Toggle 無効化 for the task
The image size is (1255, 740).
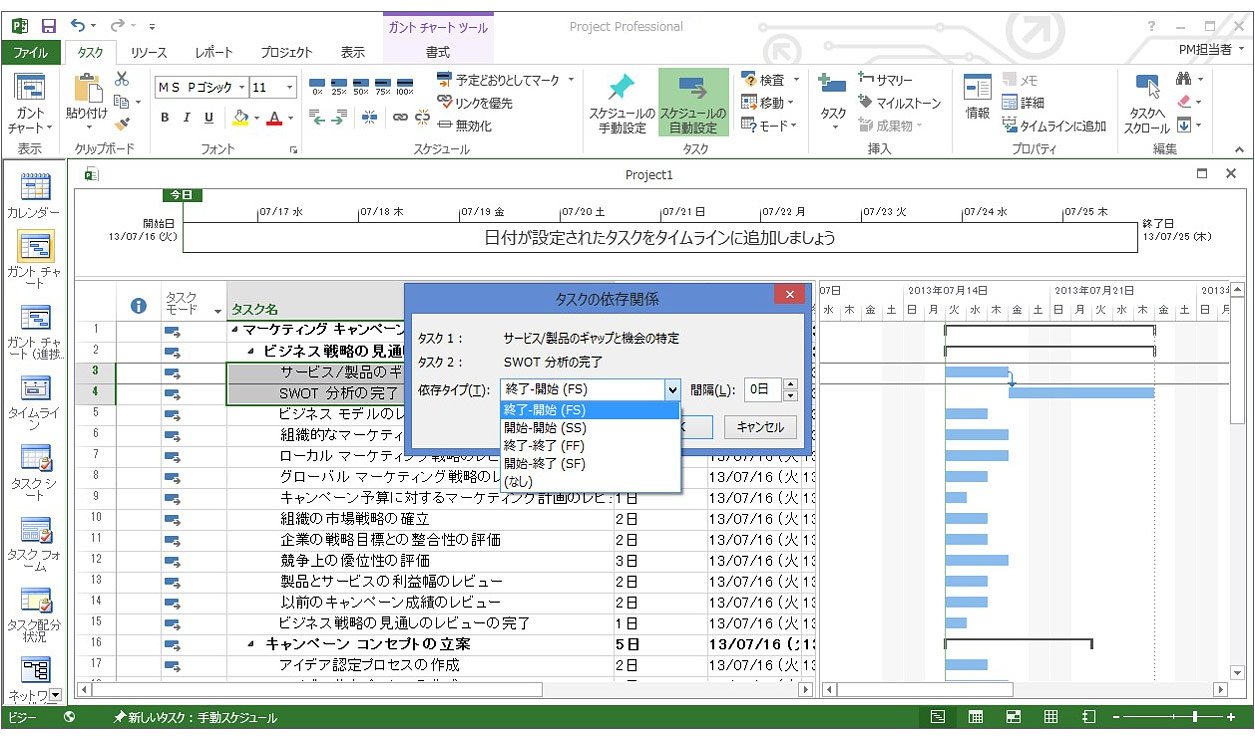point(465,126)
